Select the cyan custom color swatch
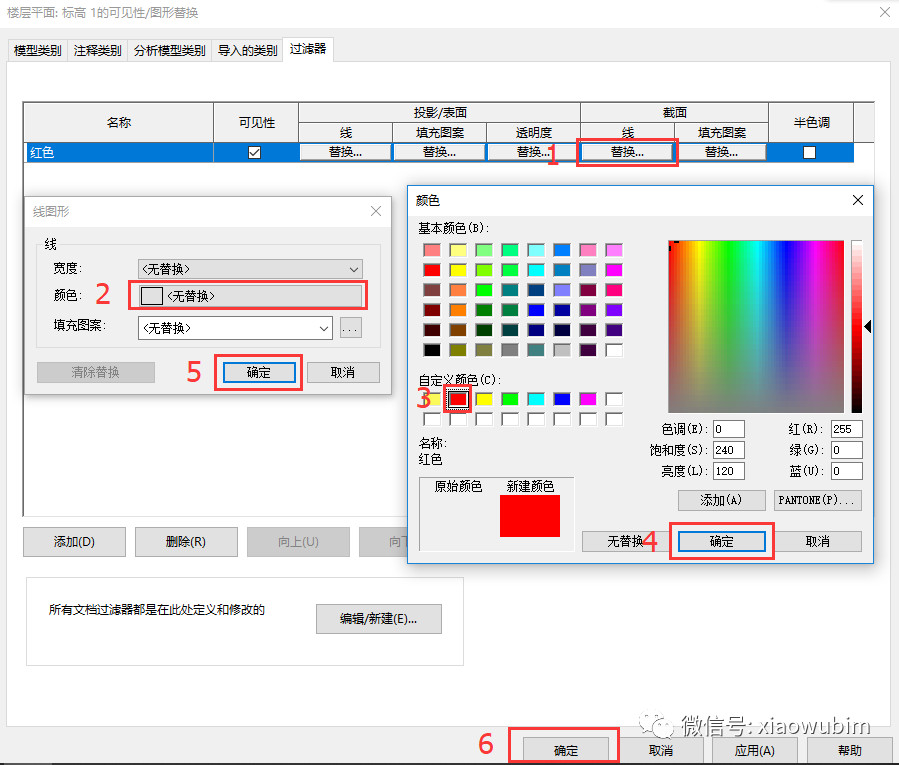 pos(536,399)
